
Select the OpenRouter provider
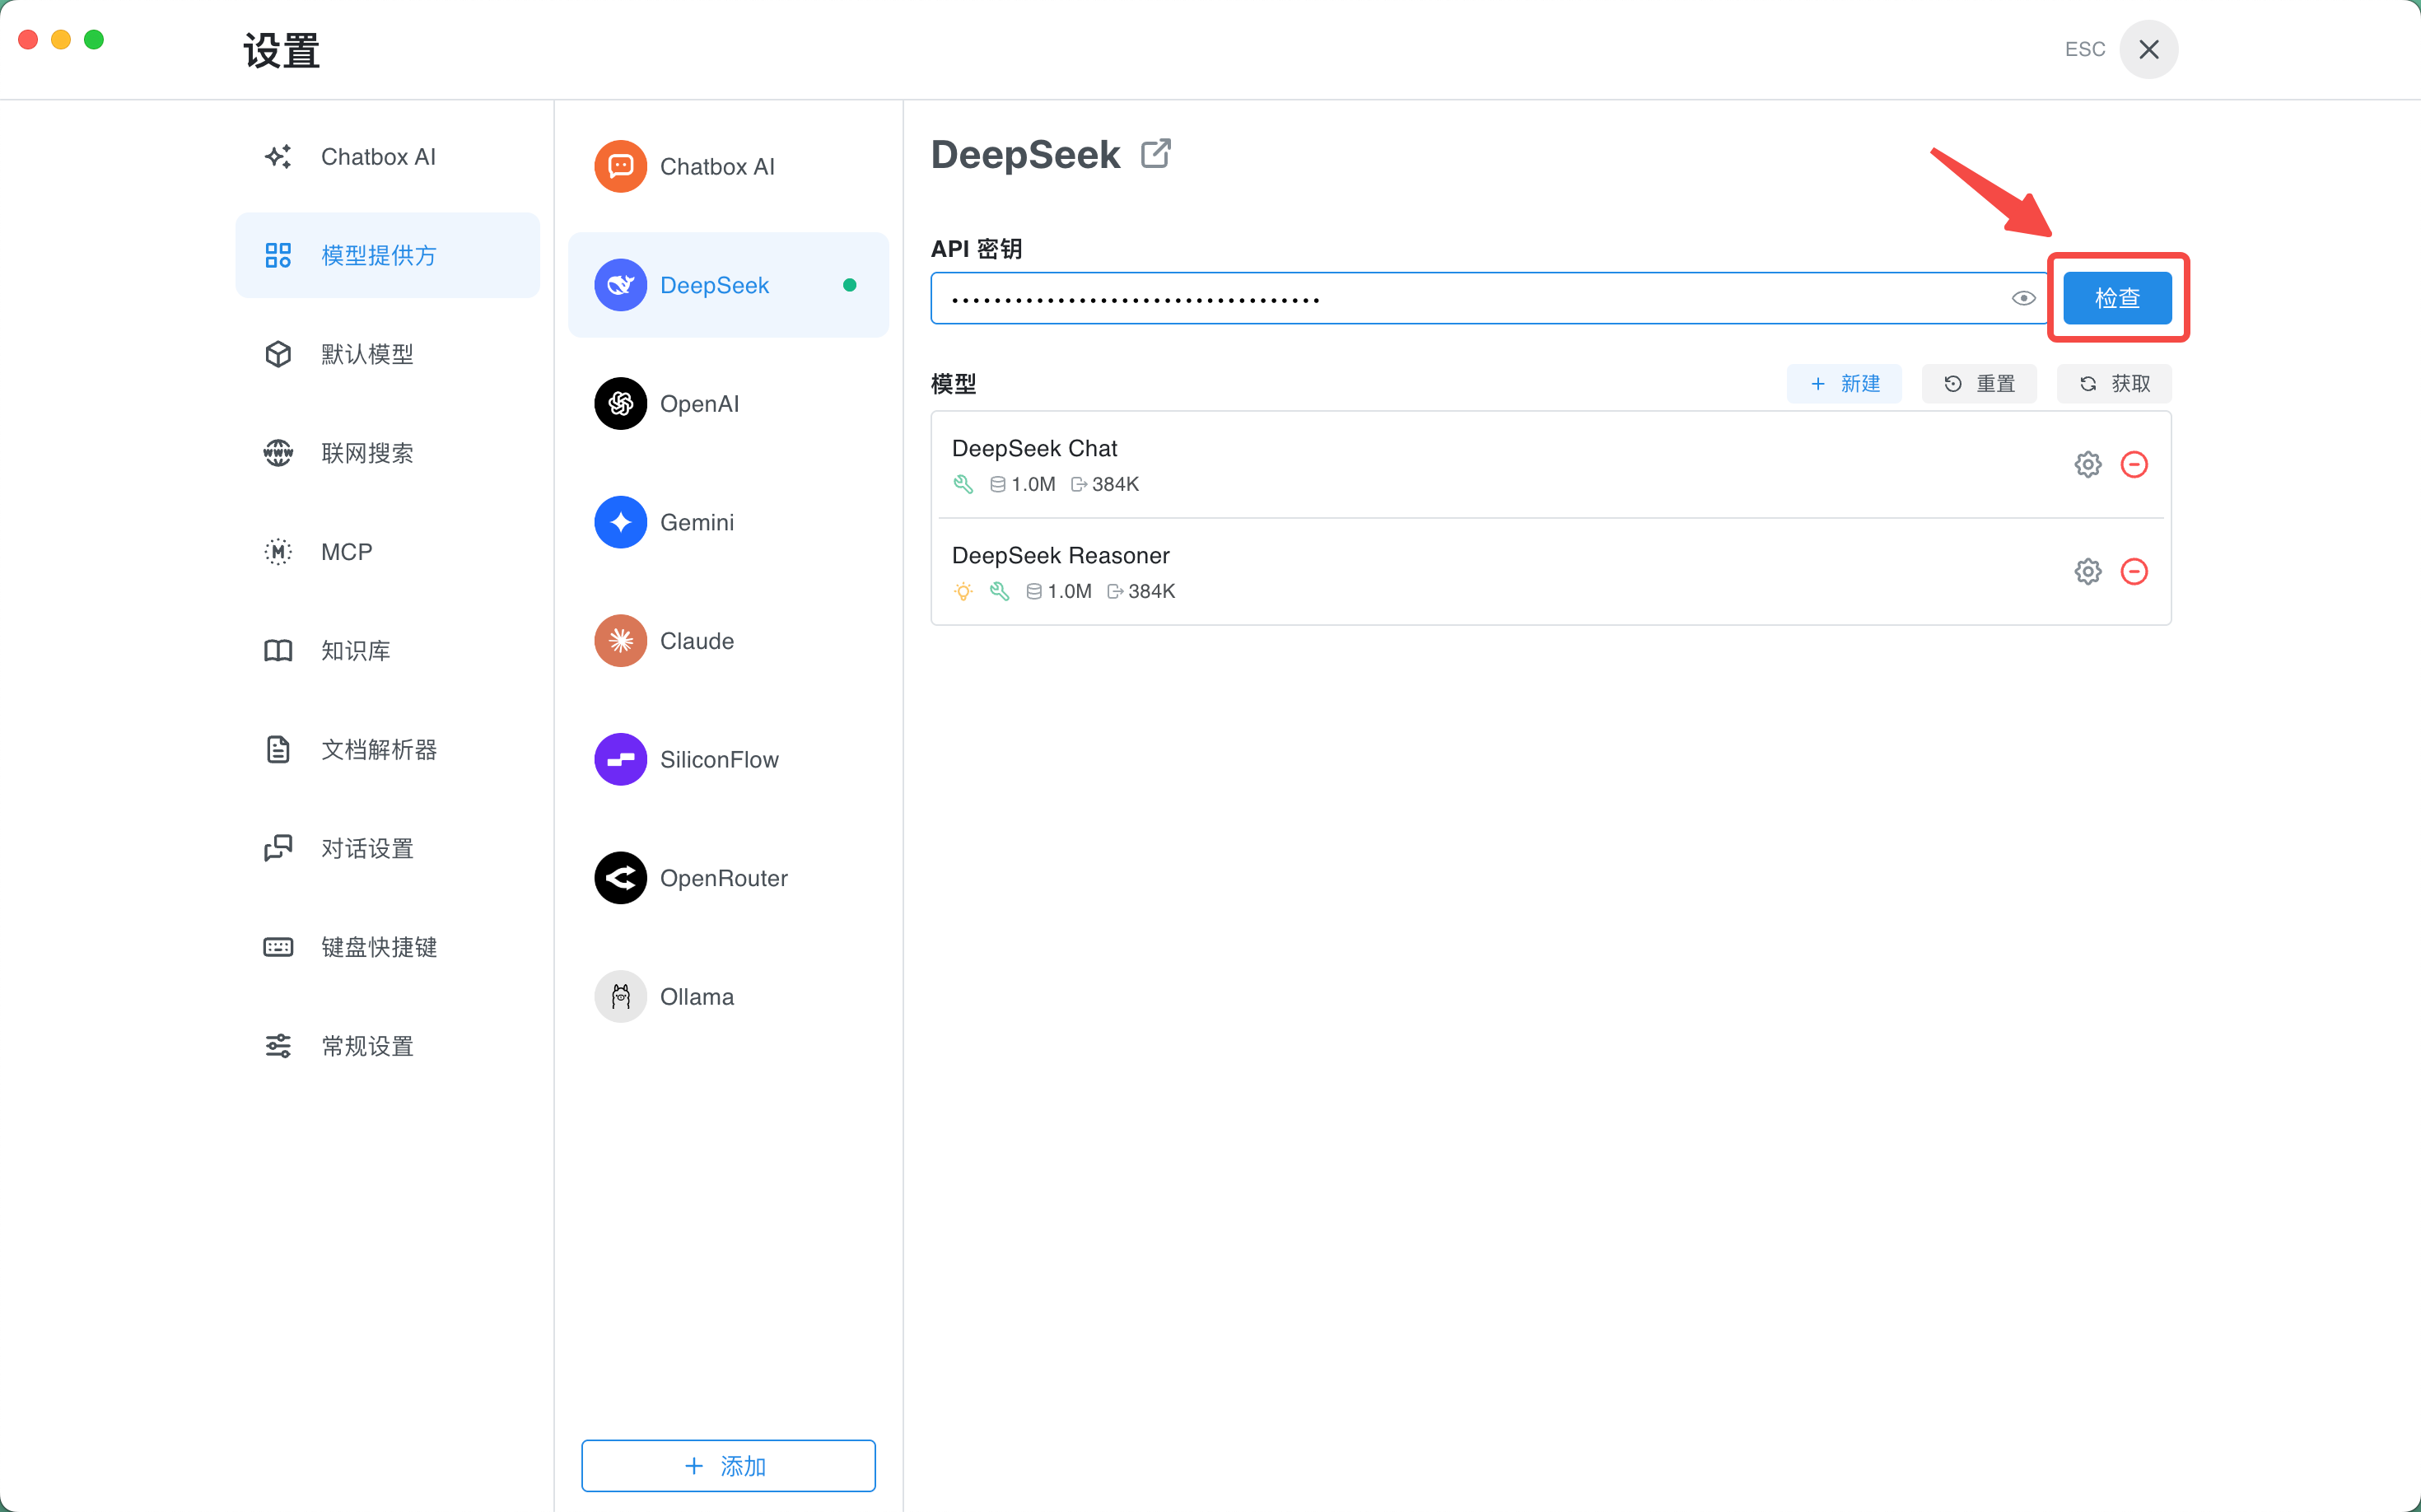[728, 878]
